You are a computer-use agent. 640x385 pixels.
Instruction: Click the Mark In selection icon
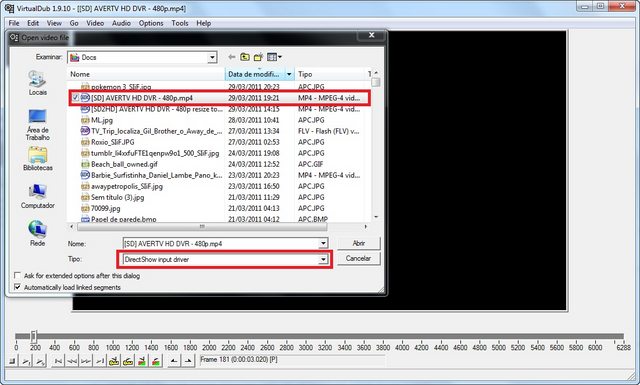tap(174, 361)
